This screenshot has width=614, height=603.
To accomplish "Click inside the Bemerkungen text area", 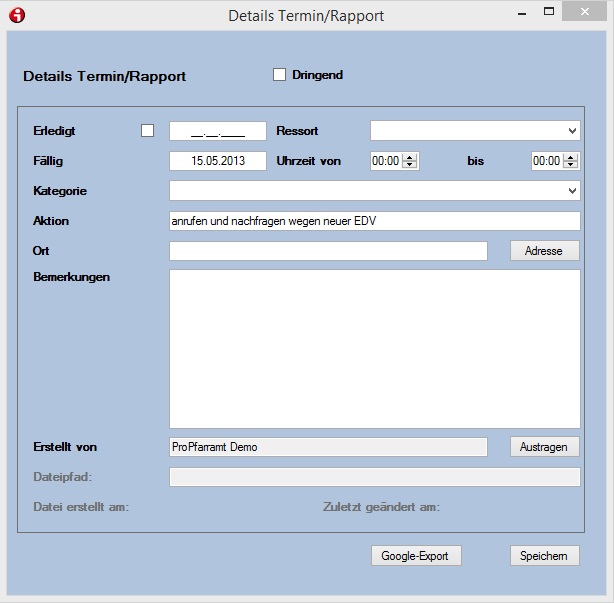I will pyautogui.click(x=374, y=349).
